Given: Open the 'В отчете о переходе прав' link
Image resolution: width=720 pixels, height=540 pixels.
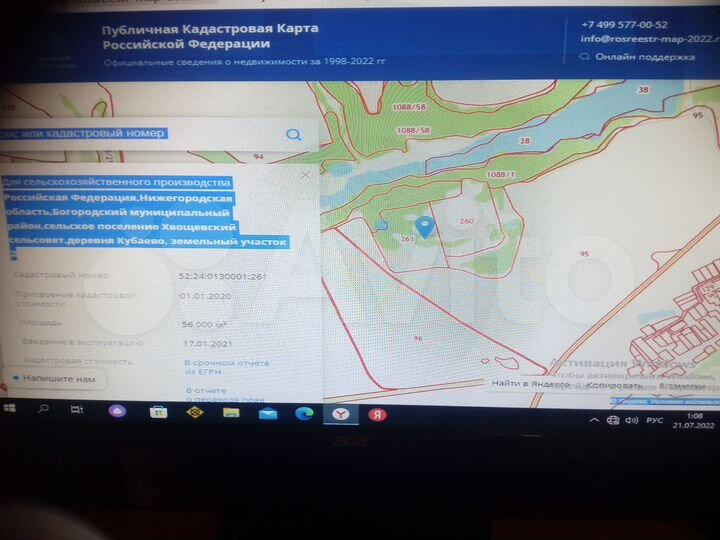Looking at the screenshot, I should pyautogui.click(x=225, y=394).
